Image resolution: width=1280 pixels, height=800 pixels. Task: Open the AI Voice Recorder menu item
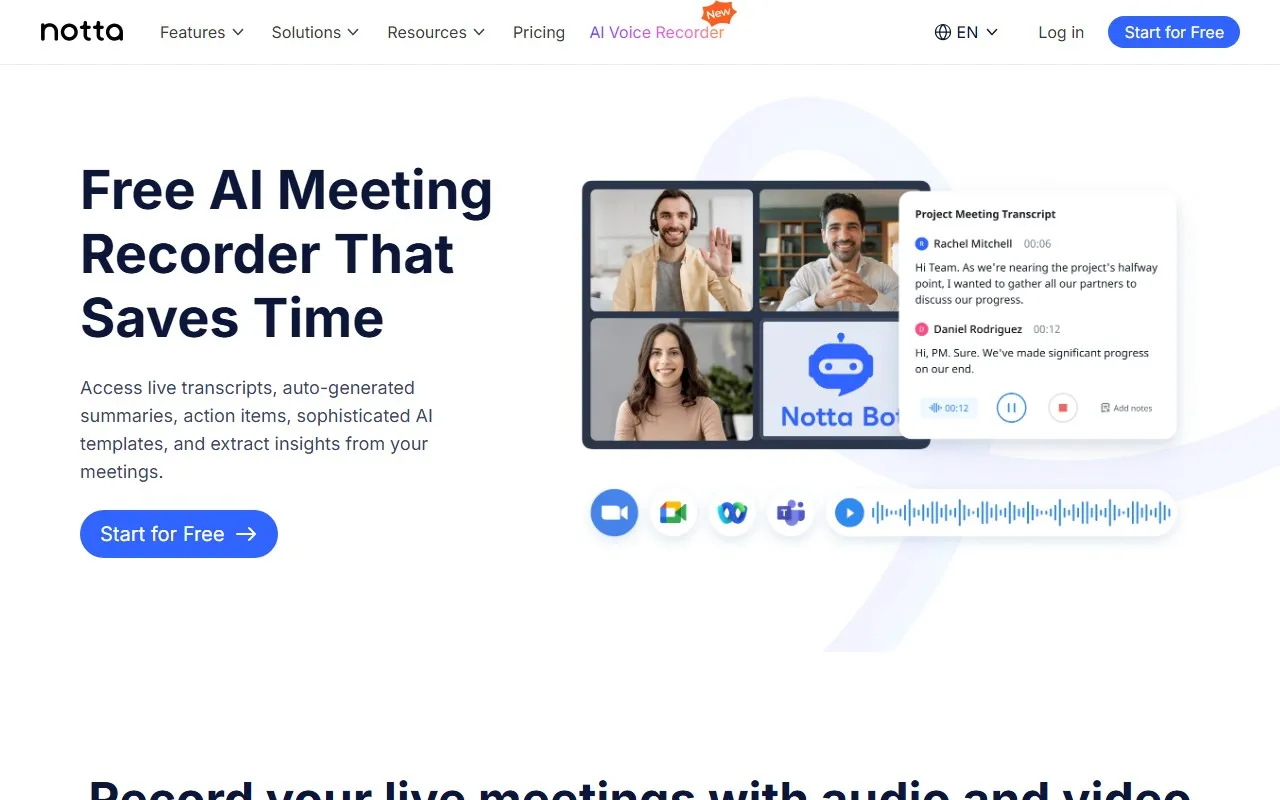tap(656, 32)
